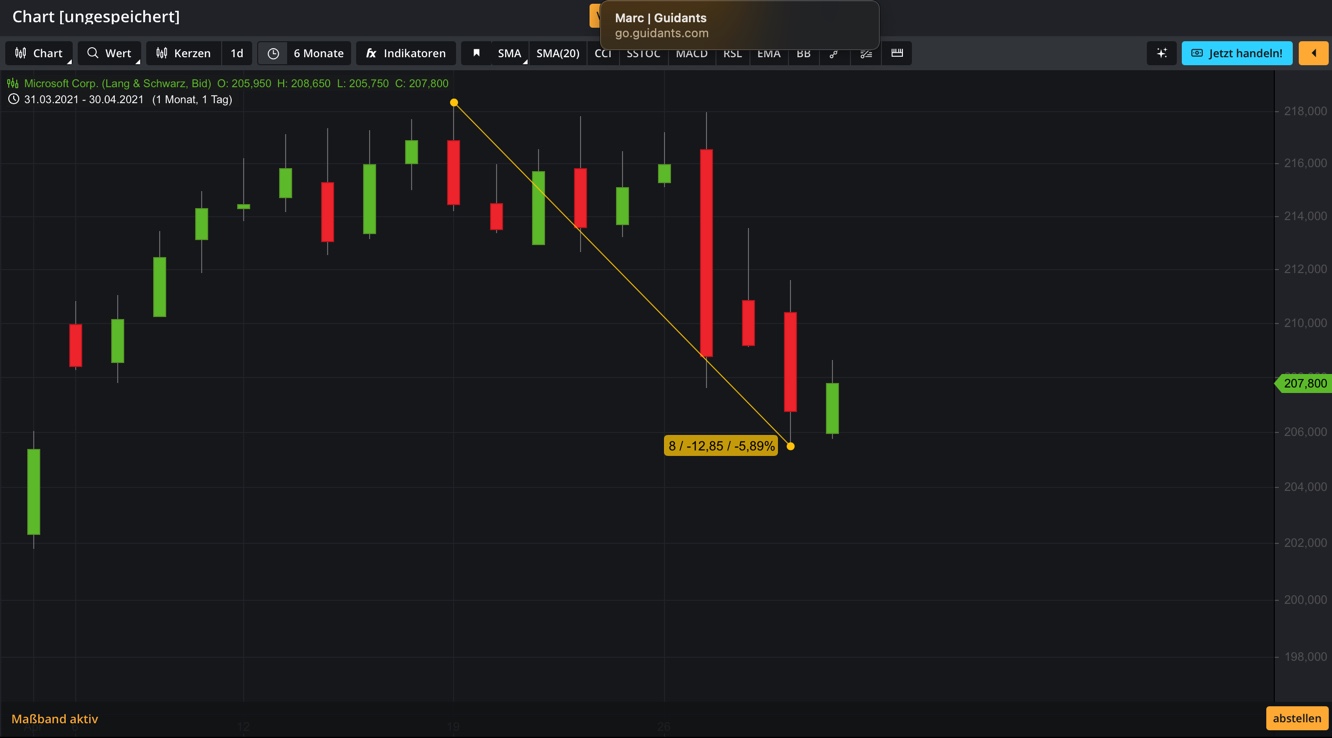Open the Chart menu dropdown
The height and width of the screenshot is (738, 1332).
(39, 53)
